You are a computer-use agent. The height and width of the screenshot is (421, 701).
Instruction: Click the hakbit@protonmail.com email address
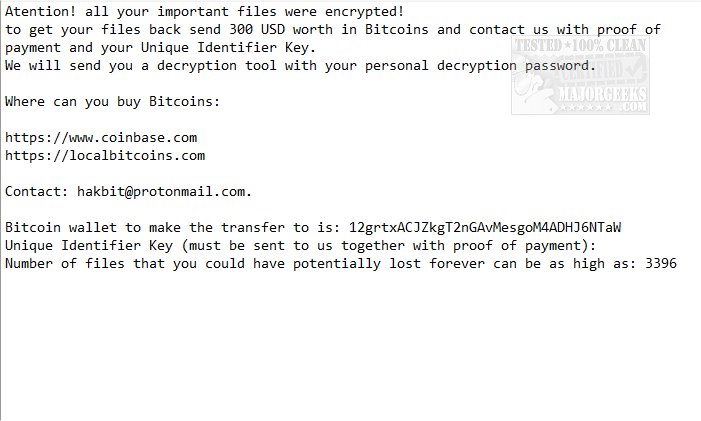tap(162, 191)
